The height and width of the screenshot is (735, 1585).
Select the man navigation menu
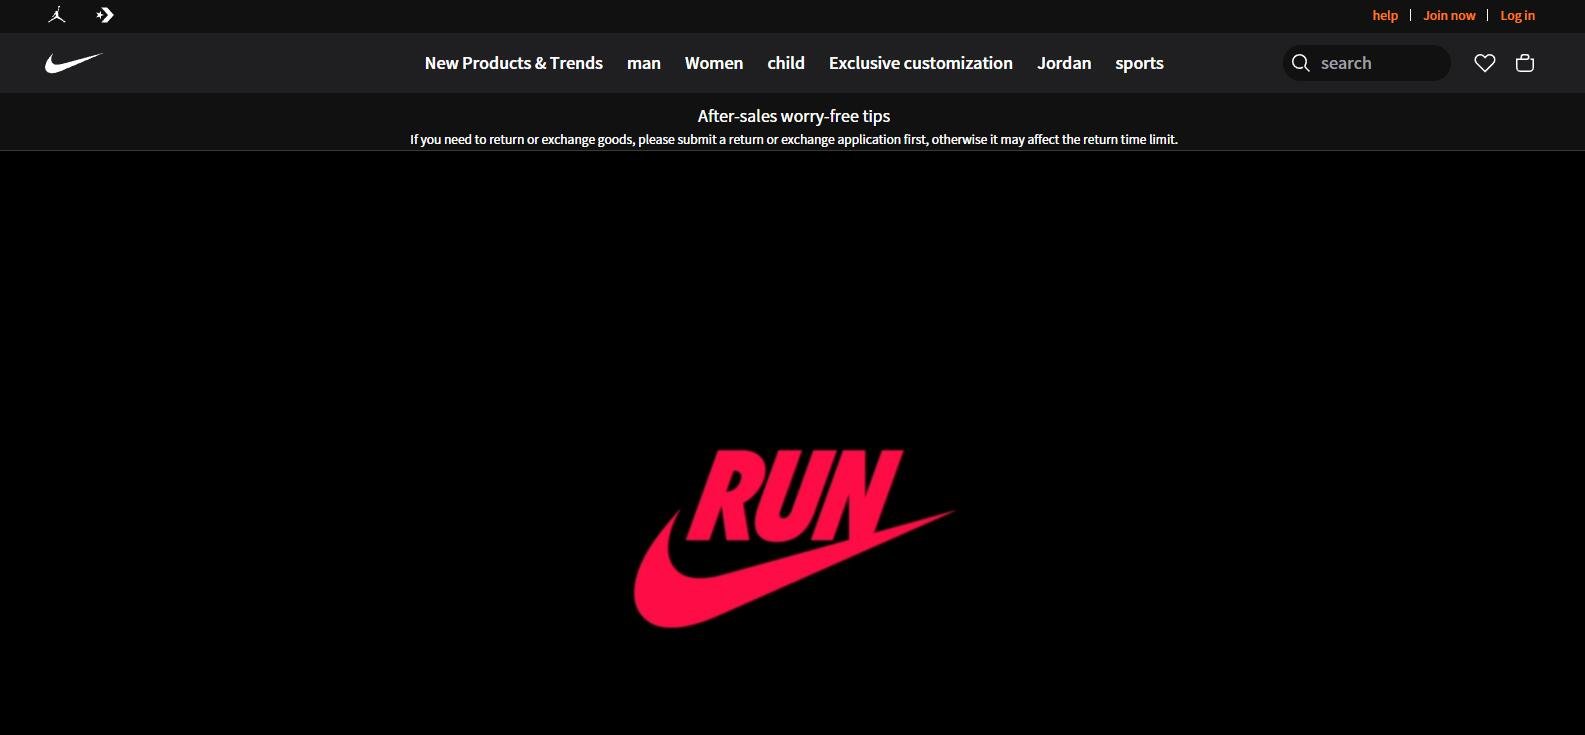[643, 63]
